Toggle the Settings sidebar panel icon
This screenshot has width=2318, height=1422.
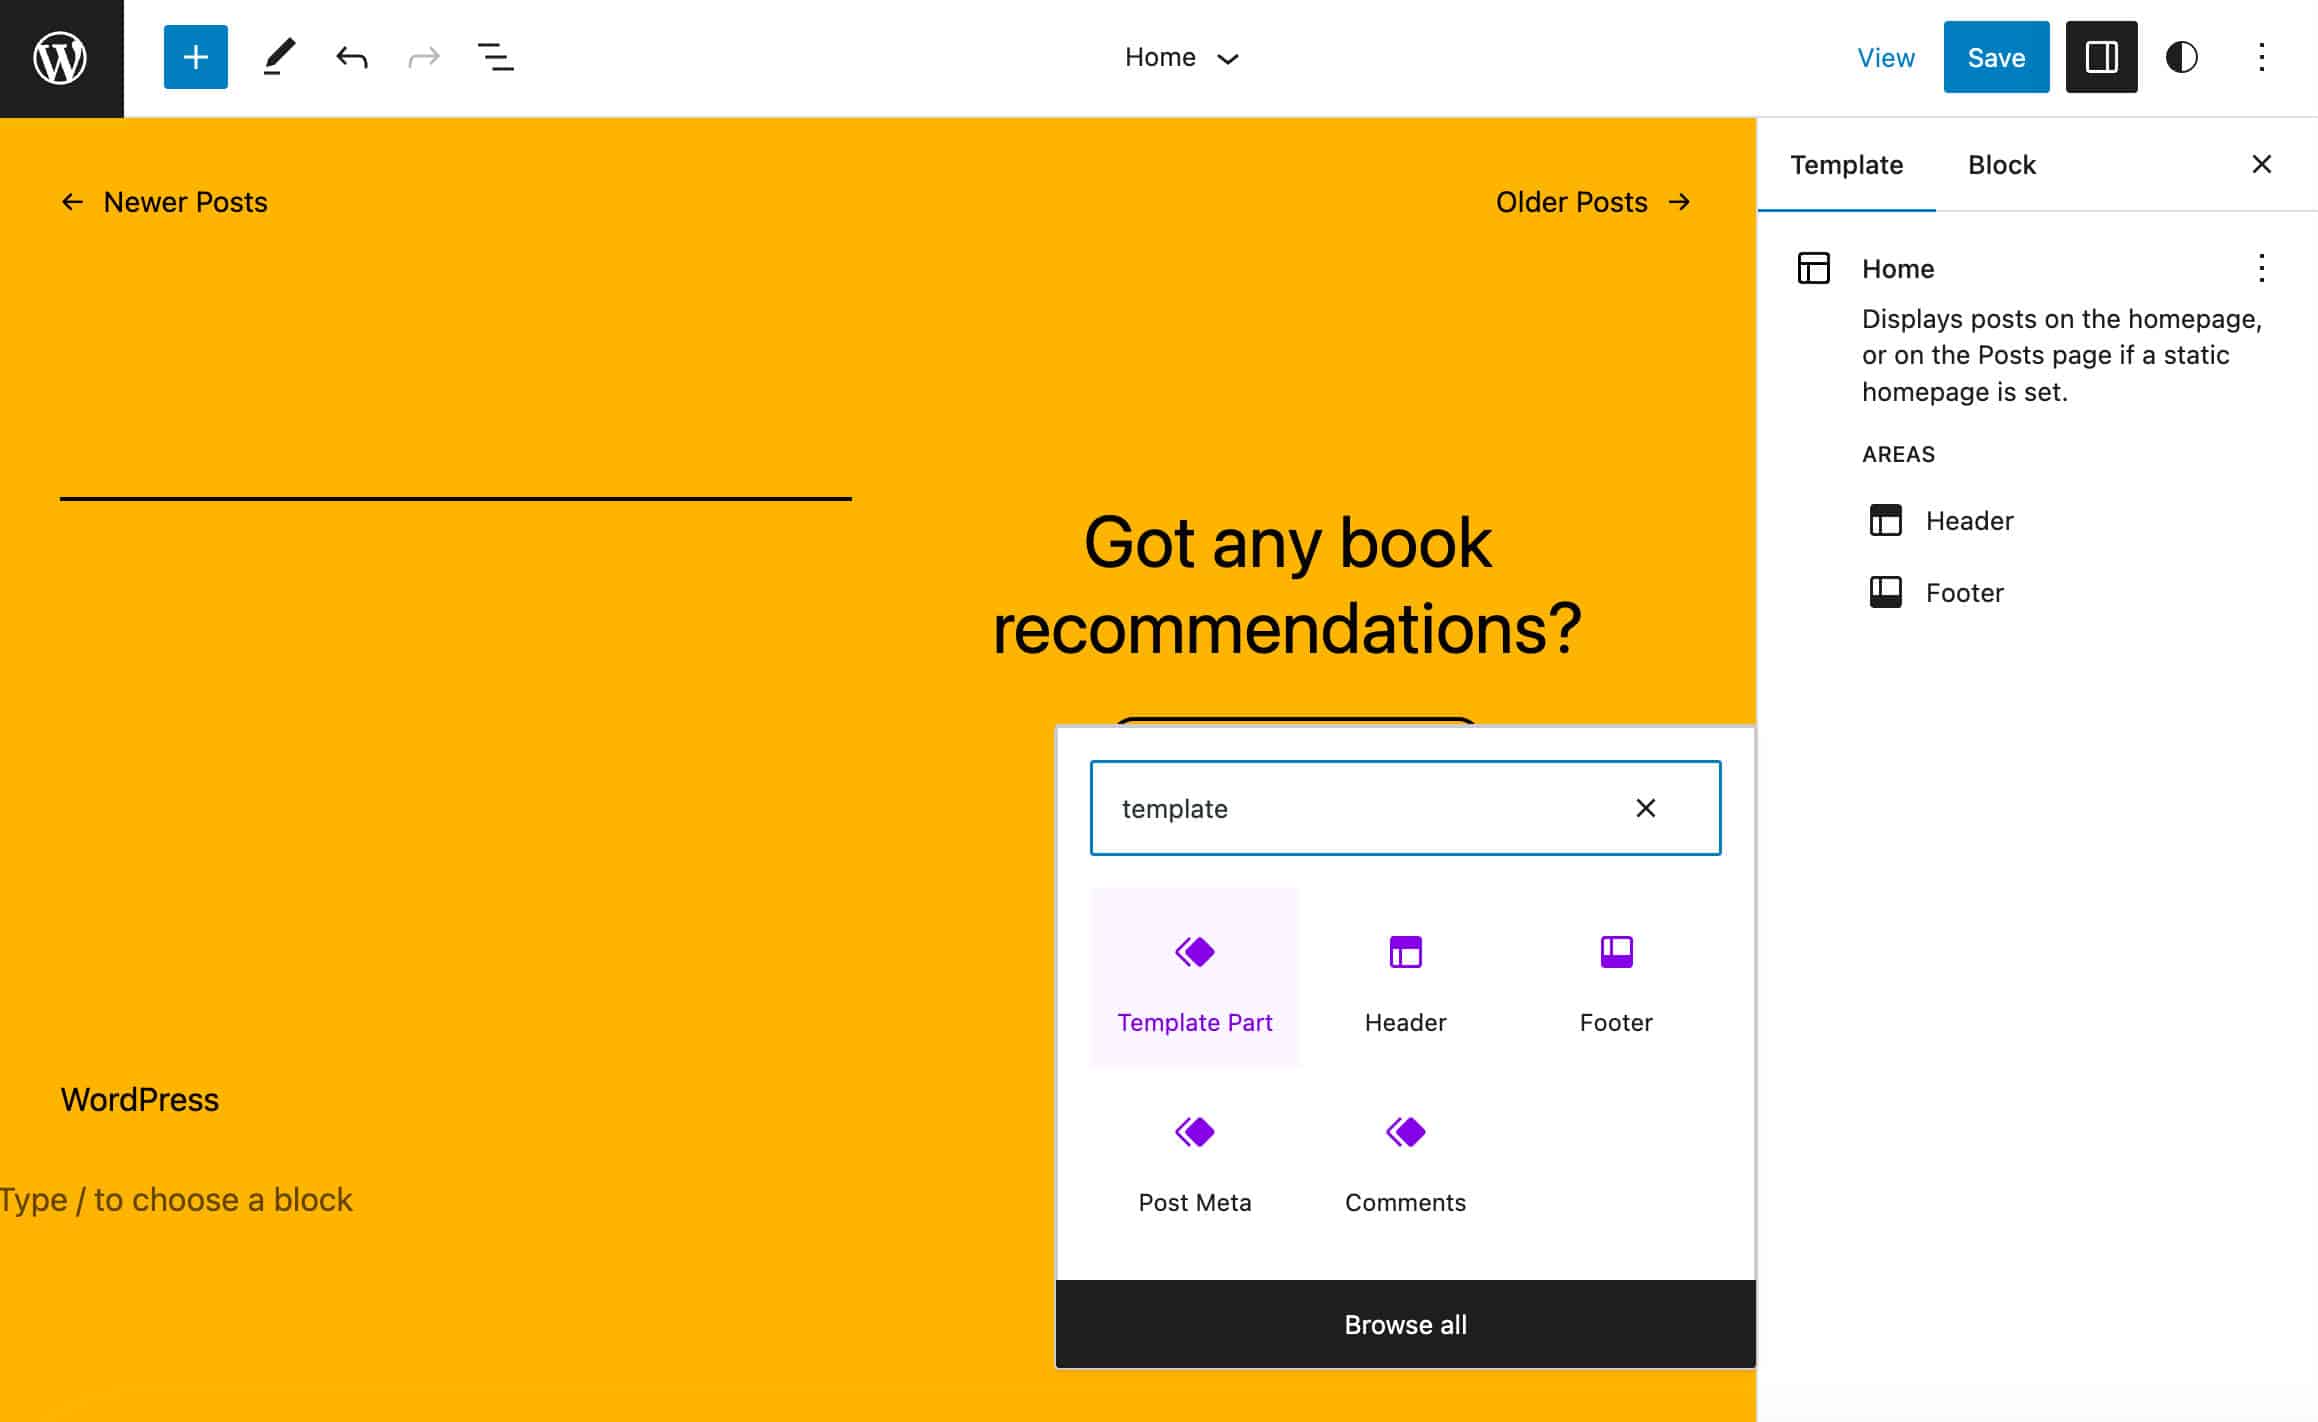(x=2101, y=56)
